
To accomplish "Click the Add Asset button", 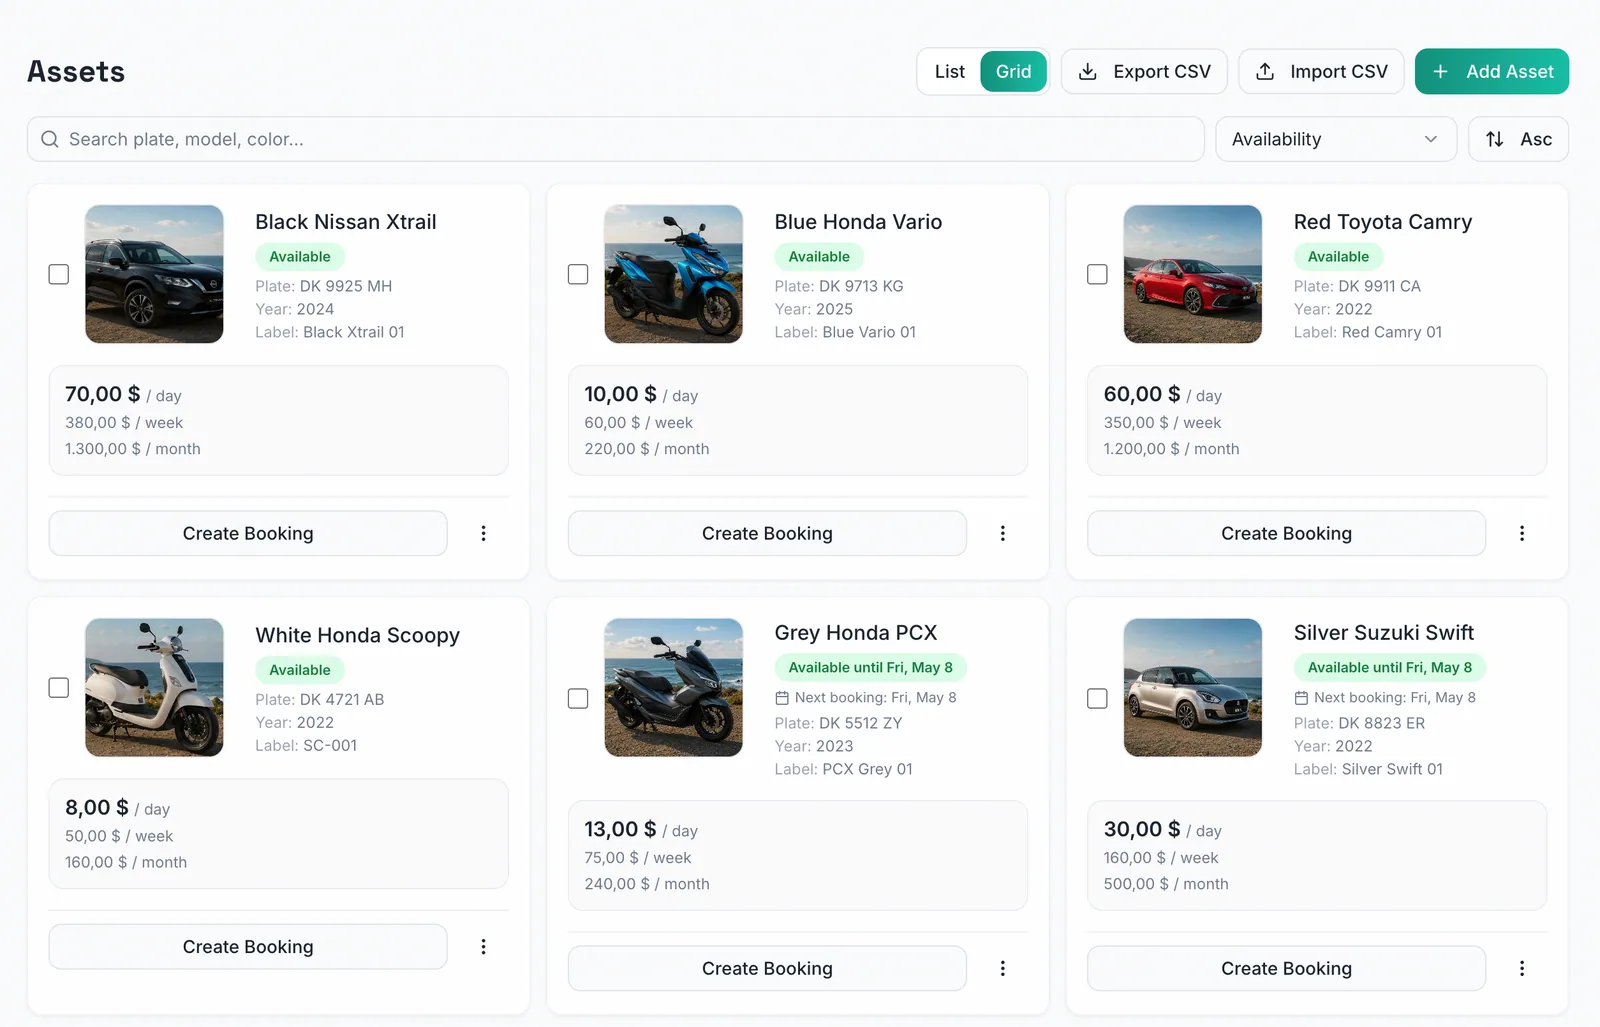I will point(1492,71).
